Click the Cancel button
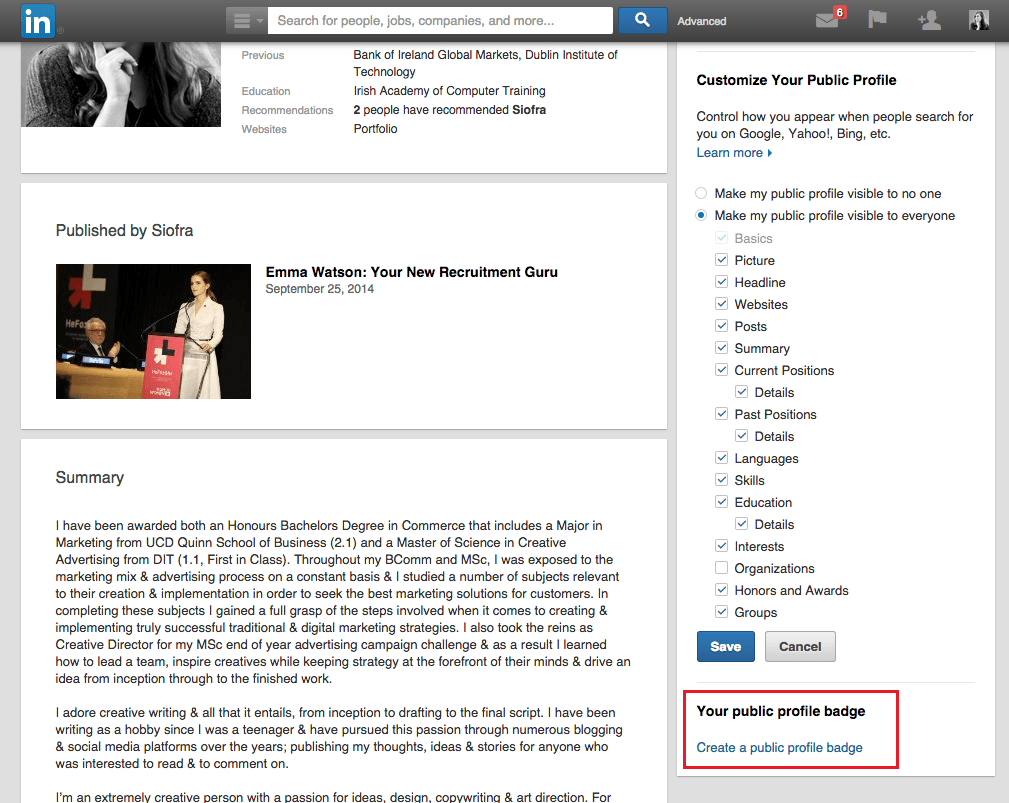The image size is (1009, 803). point(800,647)
